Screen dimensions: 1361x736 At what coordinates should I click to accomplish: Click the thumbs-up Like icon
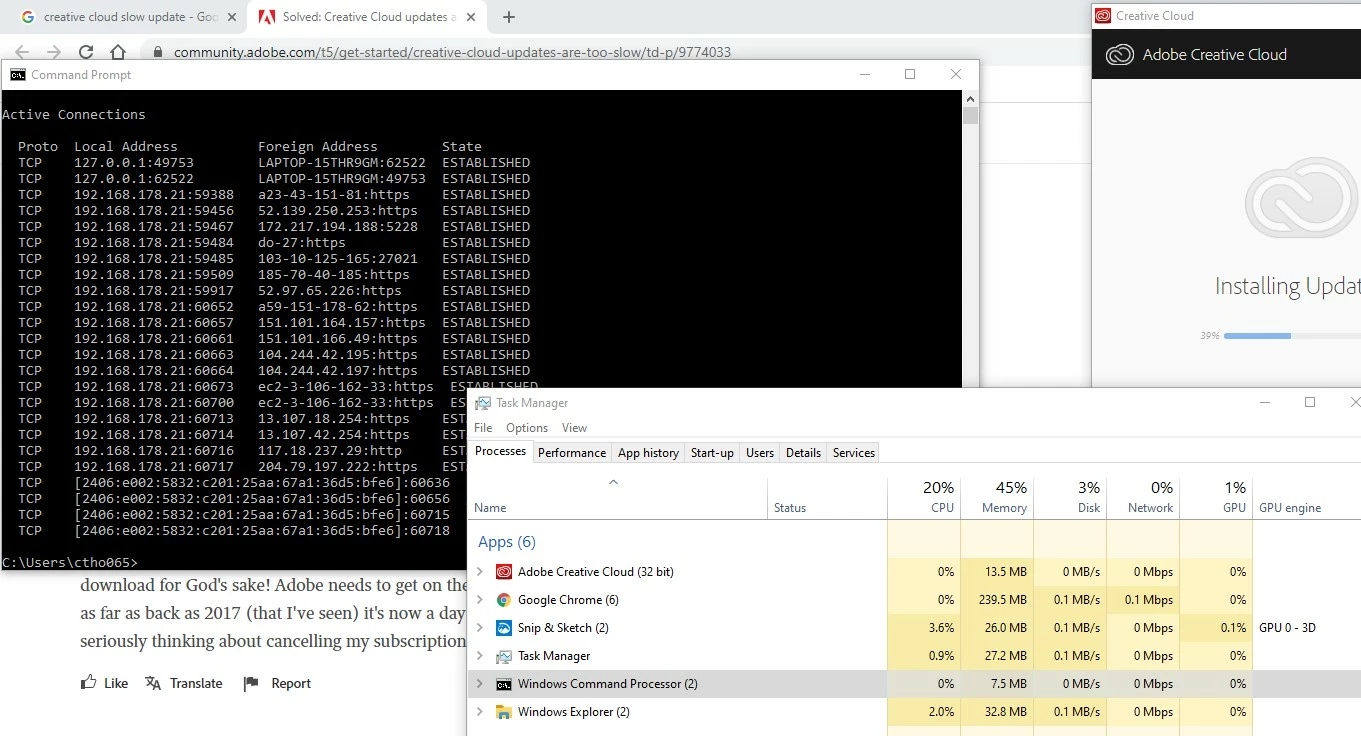pos(89,683)
